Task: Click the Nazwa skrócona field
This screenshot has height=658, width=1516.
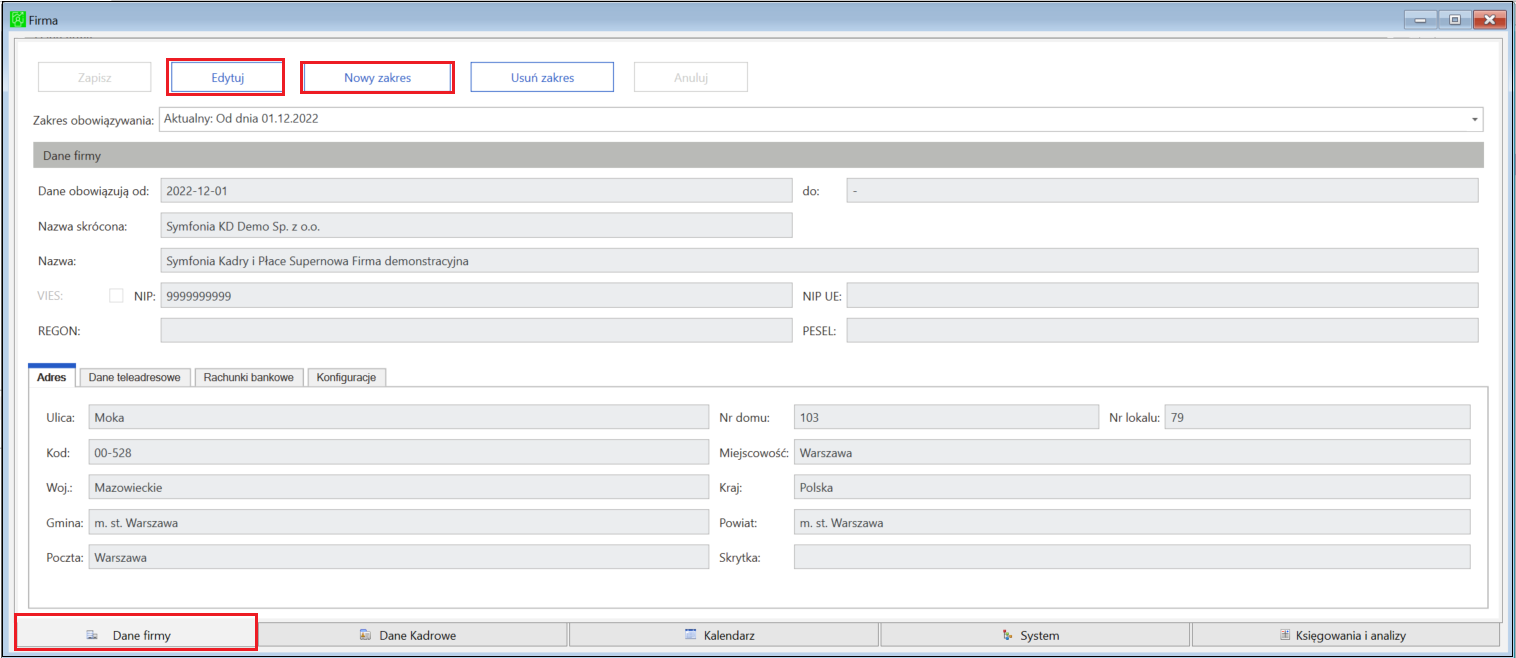Action: (475, 226)
